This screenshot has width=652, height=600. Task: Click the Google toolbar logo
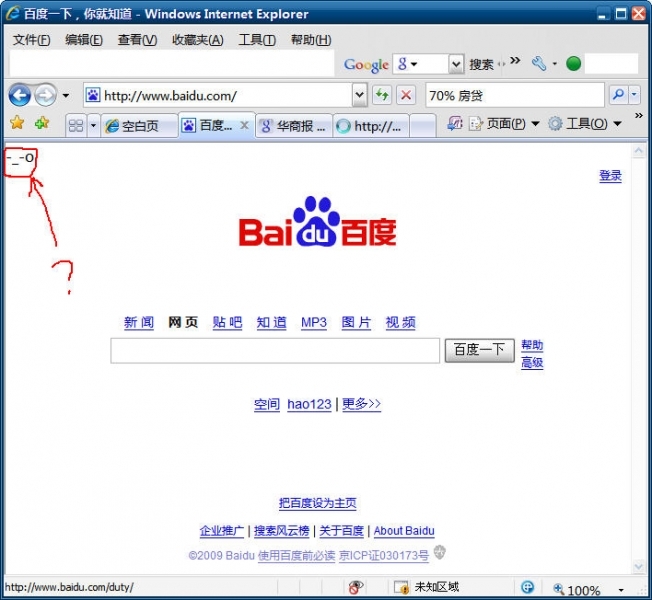[366, 64]
